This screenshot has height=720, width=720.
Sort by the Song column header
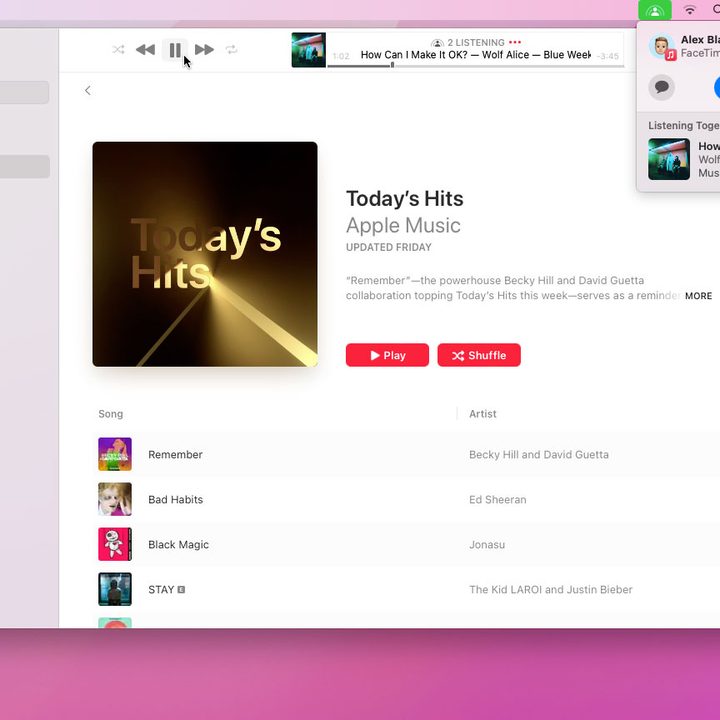pyautogui.click(x=111, y=414)
